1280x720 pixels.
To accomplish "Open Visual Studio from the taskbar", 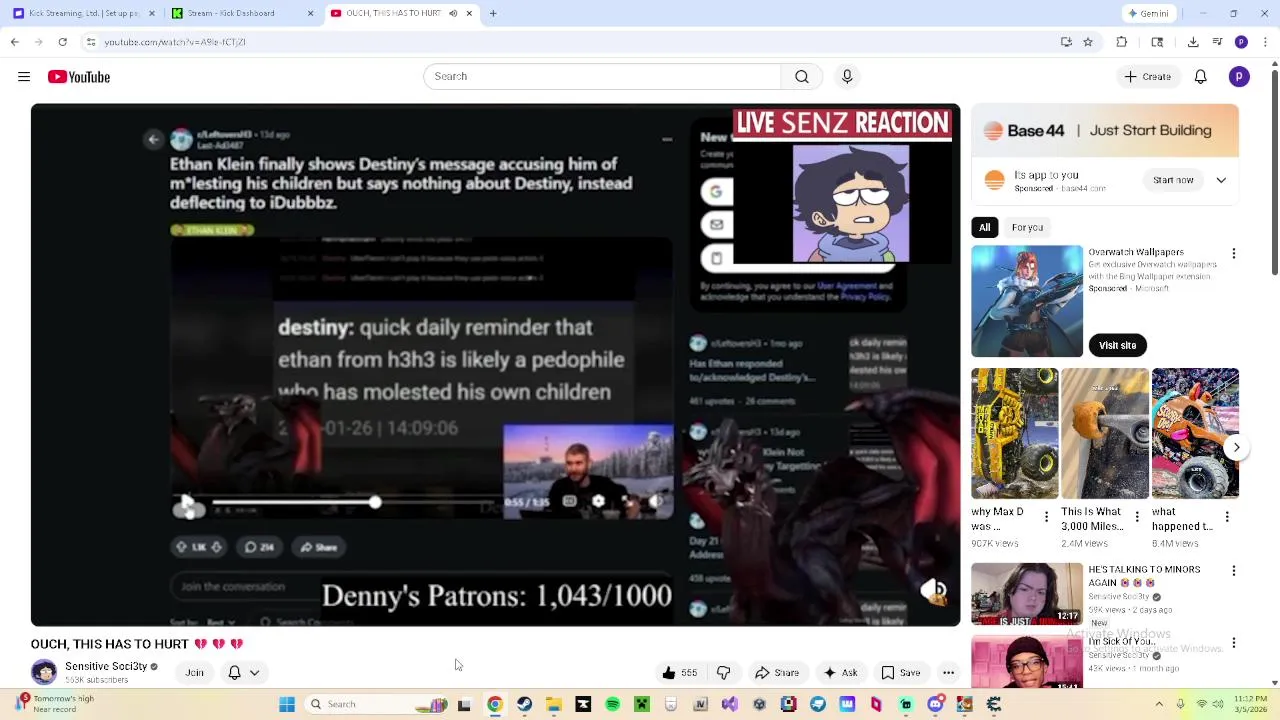I will pyautogui.click(x=730, y=704).
